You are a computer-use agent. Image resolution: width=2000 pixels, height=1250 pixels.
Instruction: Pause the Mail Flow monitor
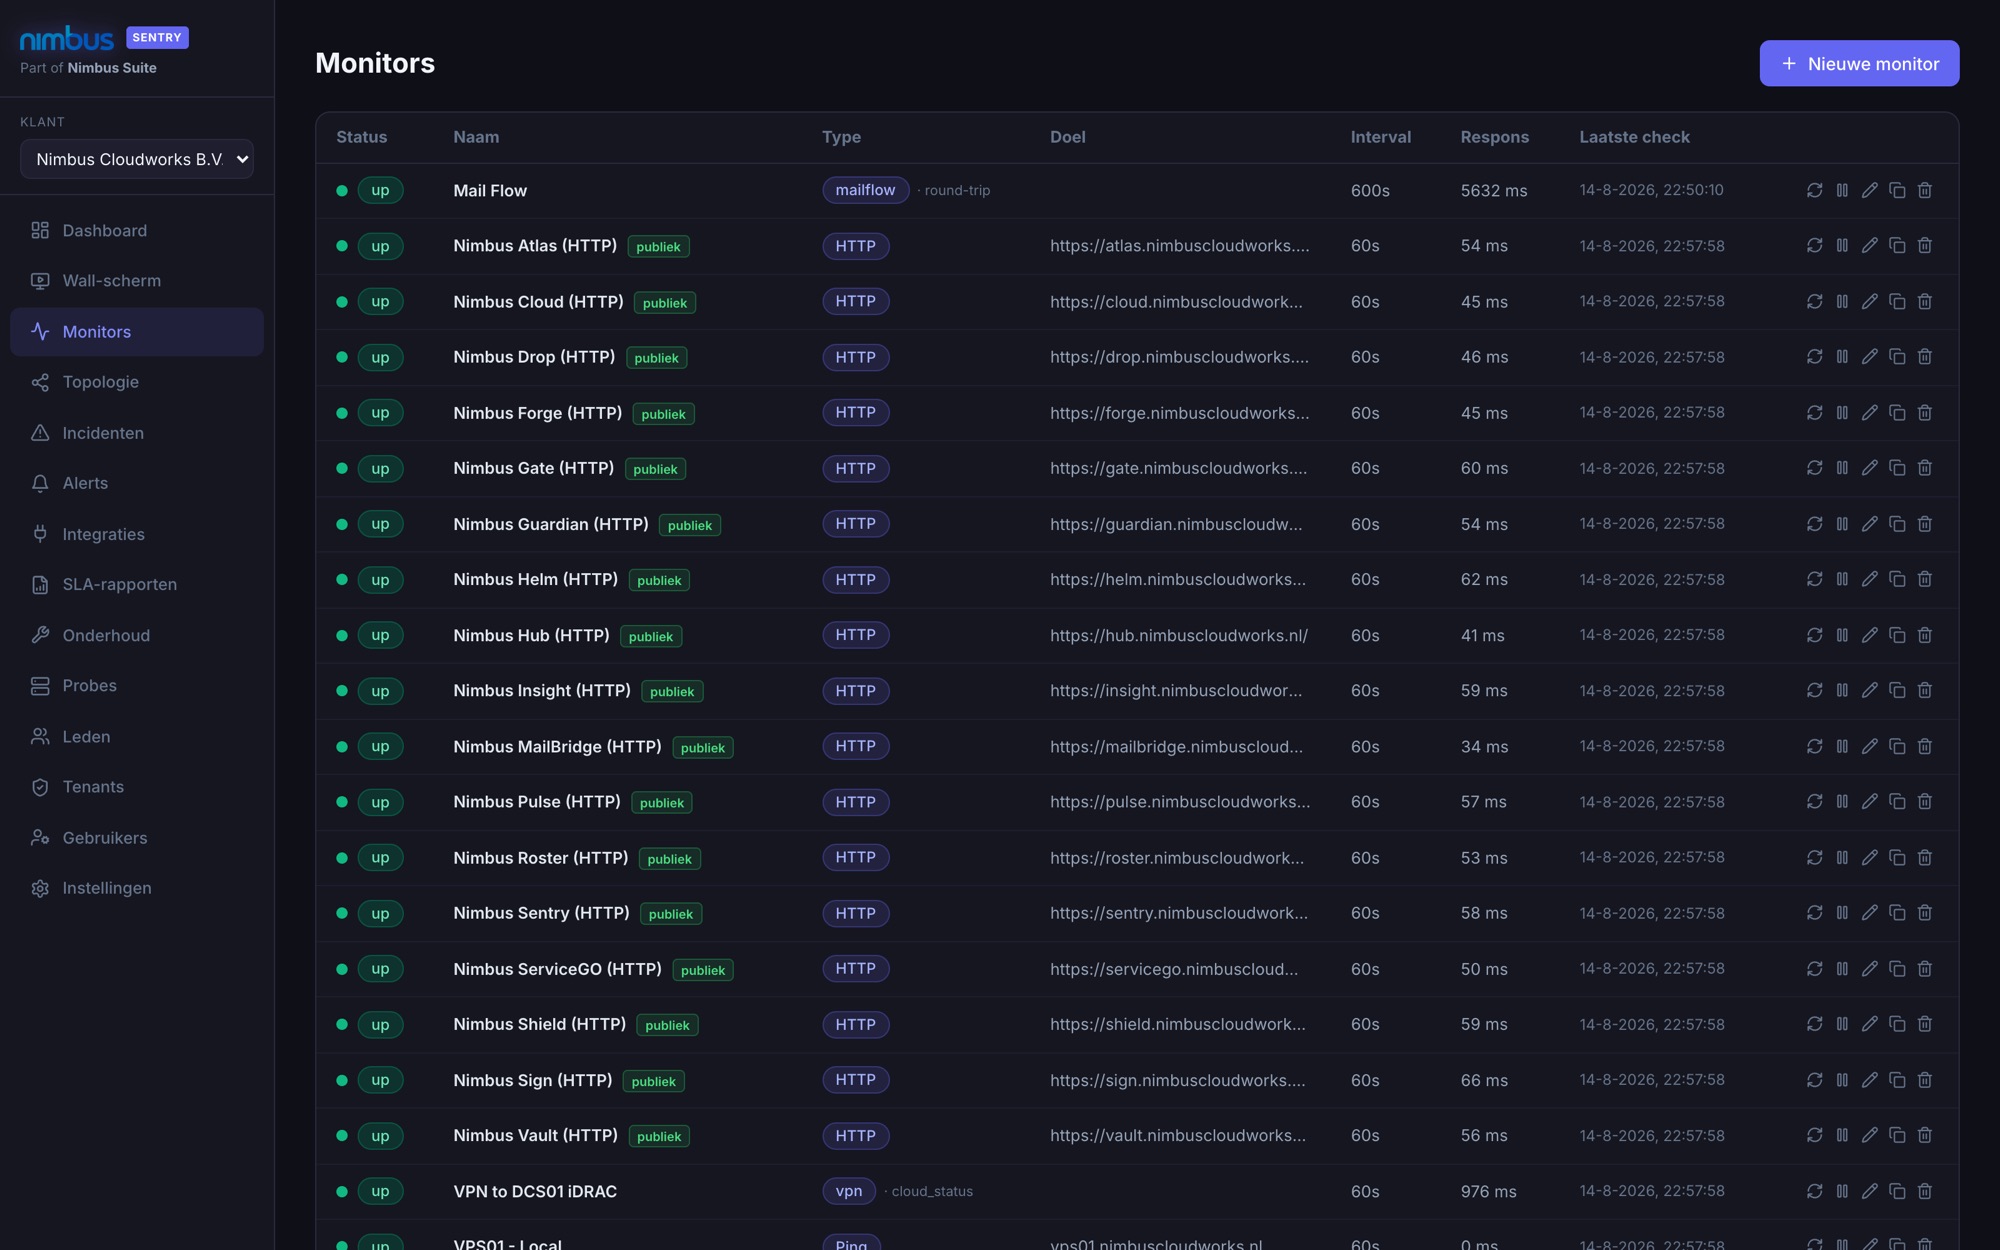pos(1842,190)
